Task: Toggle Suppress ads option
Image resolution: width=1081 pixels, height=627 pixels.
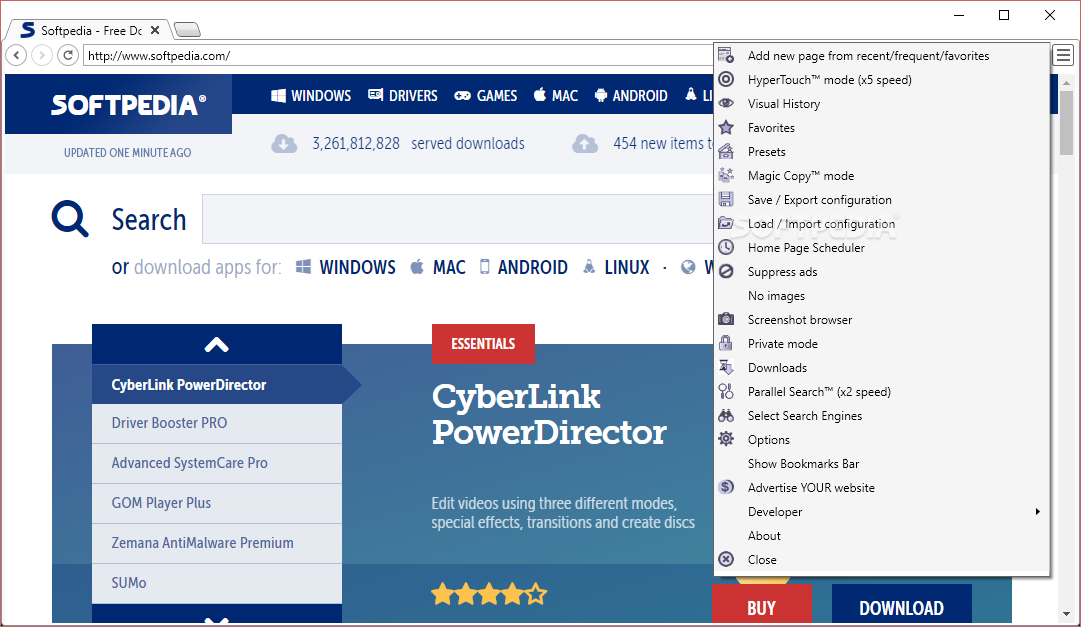Action: point(882,272)
